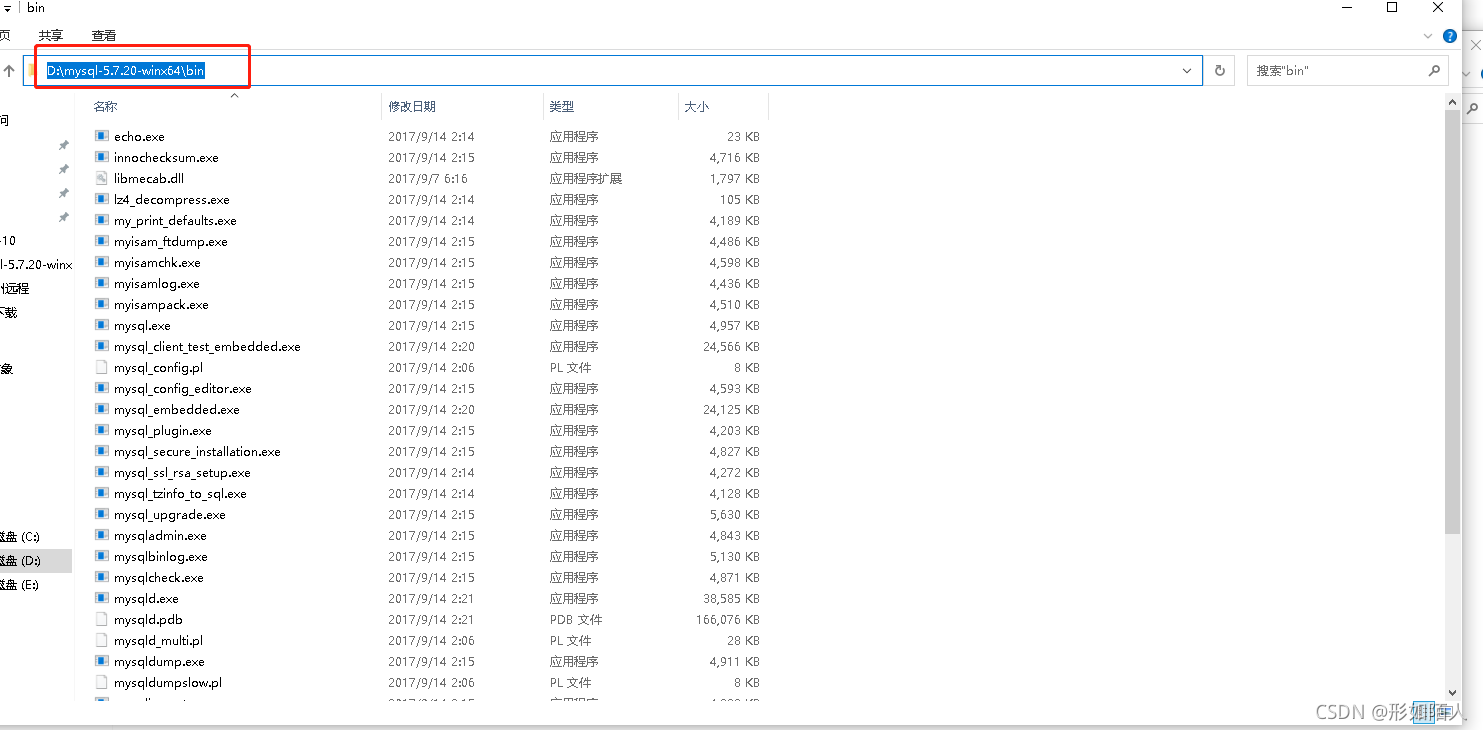The height and width of the screenshot is (730, 1483).
Task: Select mysql_tzinfo_to_sql.exe file name
Action: pyautogui.click(x=180, y=493)
